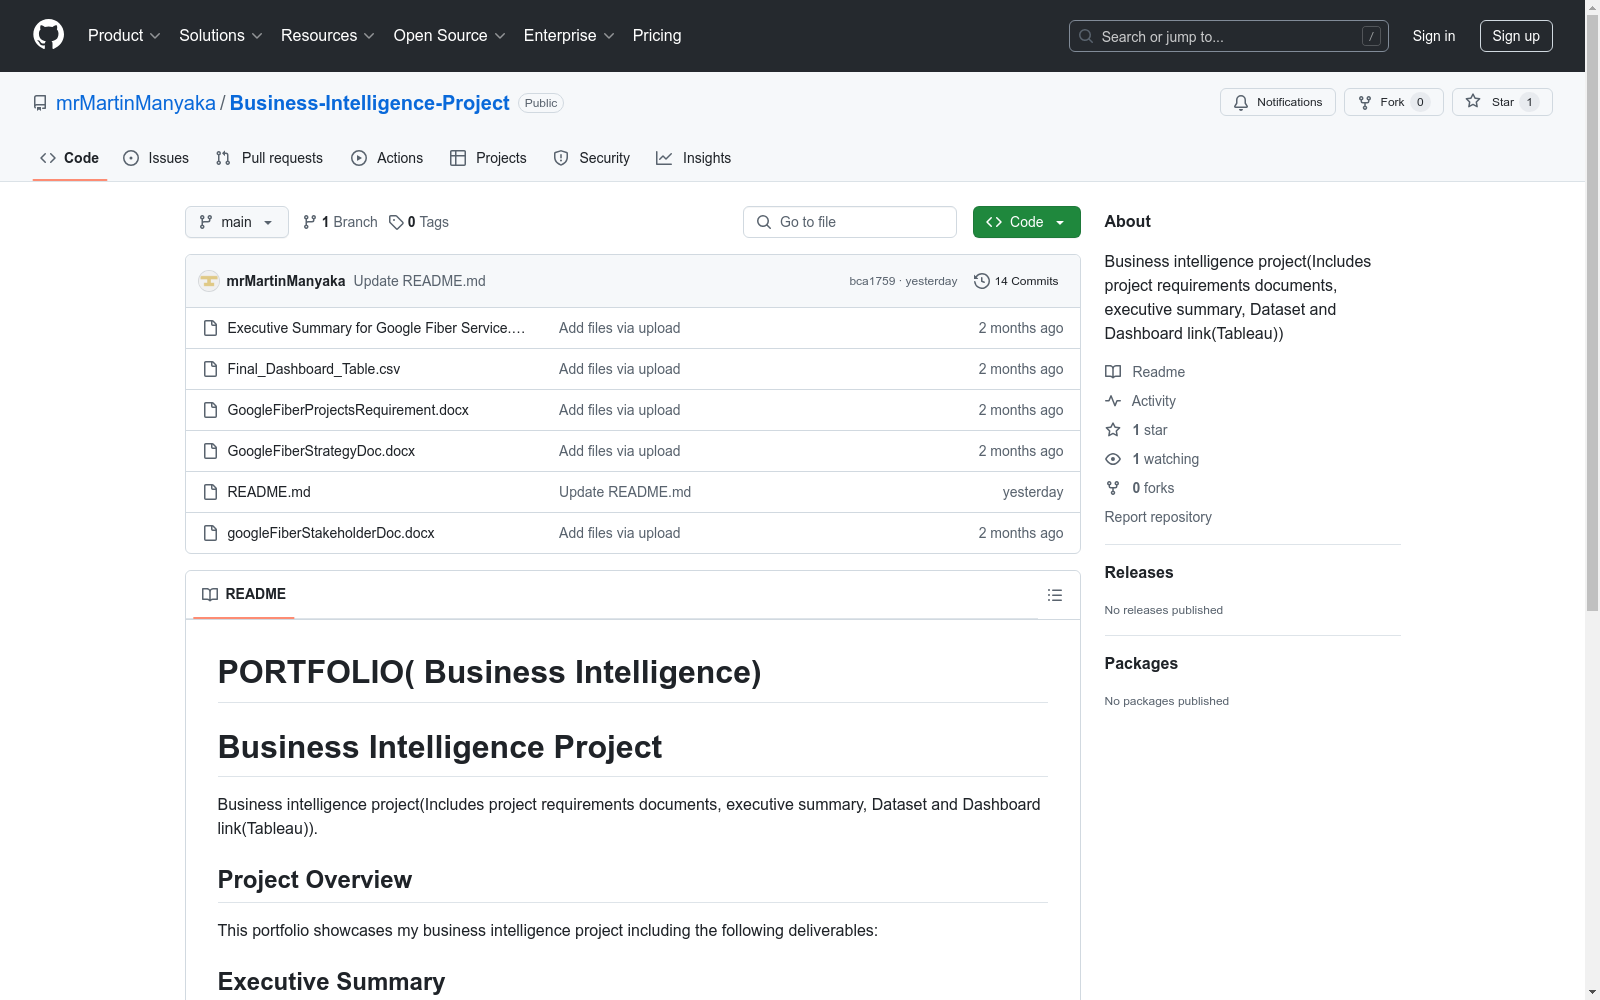This screenshot has width=1600, height=1000.
Task: Click file icon for Final_Dashboard_Table.csv
Action: pyautogui.click(x=210, y=369)
